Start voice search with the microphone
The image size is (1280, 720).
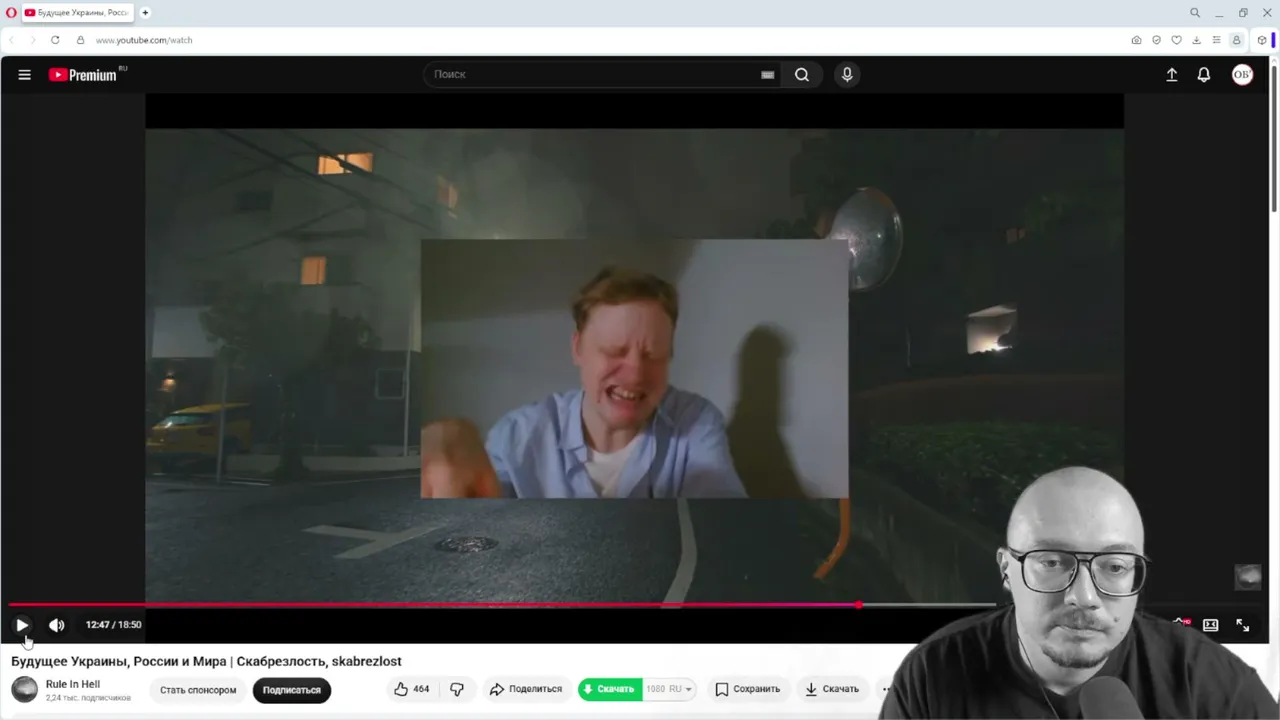[x=847, y=75]
